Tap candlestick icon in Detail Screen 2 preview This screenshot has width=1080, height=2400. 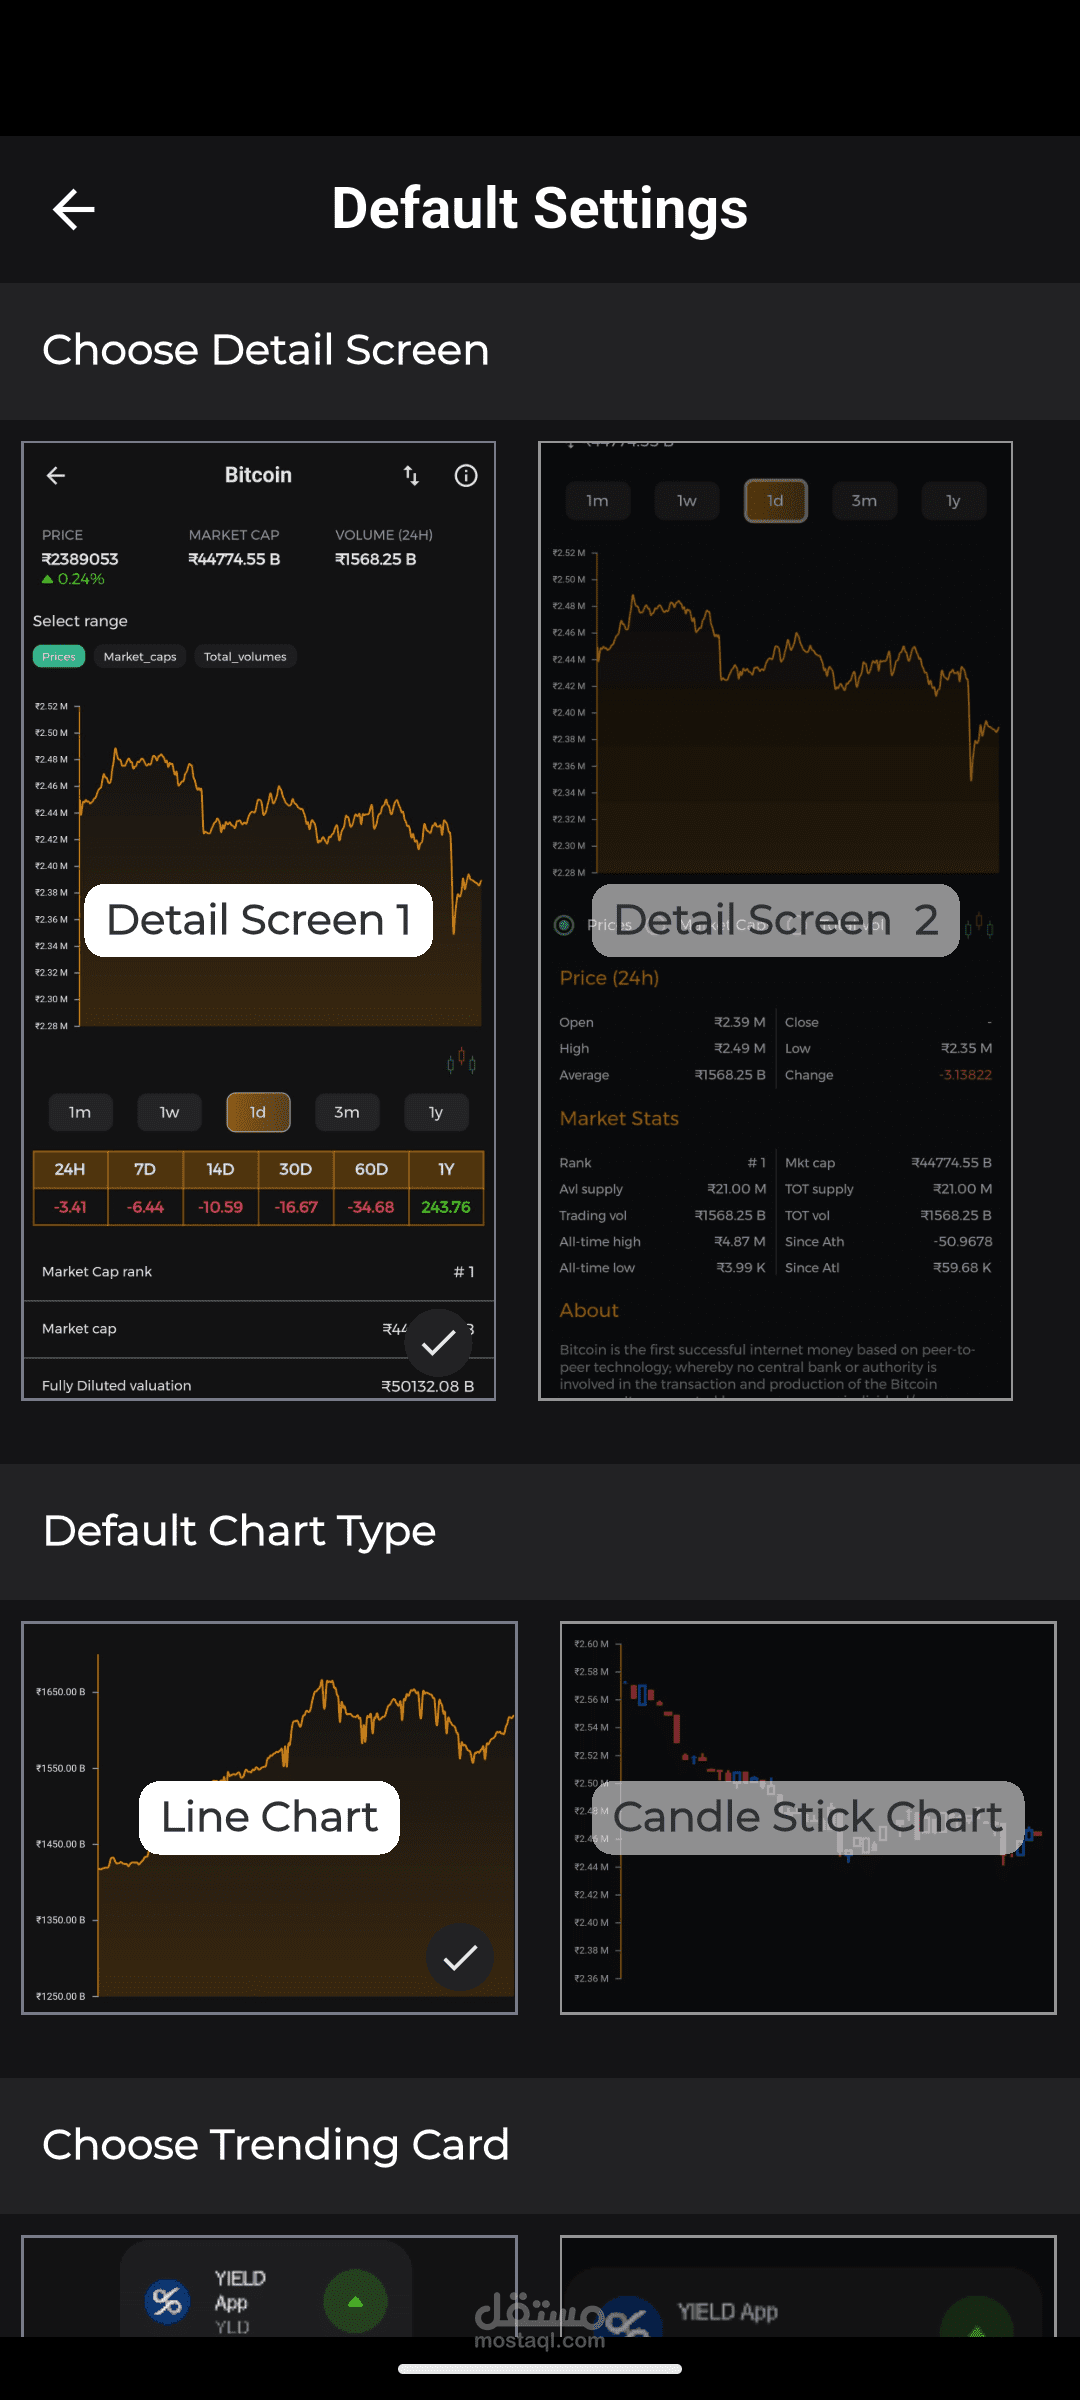coord(979,926)
